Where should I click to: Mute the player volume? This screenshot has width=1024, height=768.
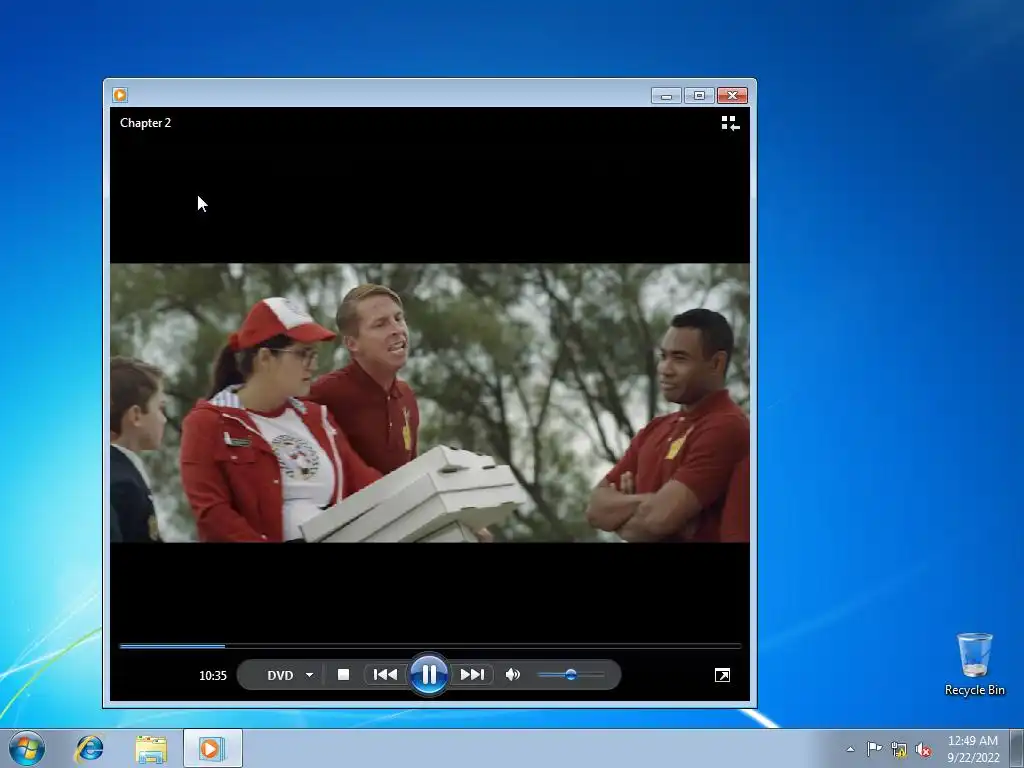tap(513, 675)
